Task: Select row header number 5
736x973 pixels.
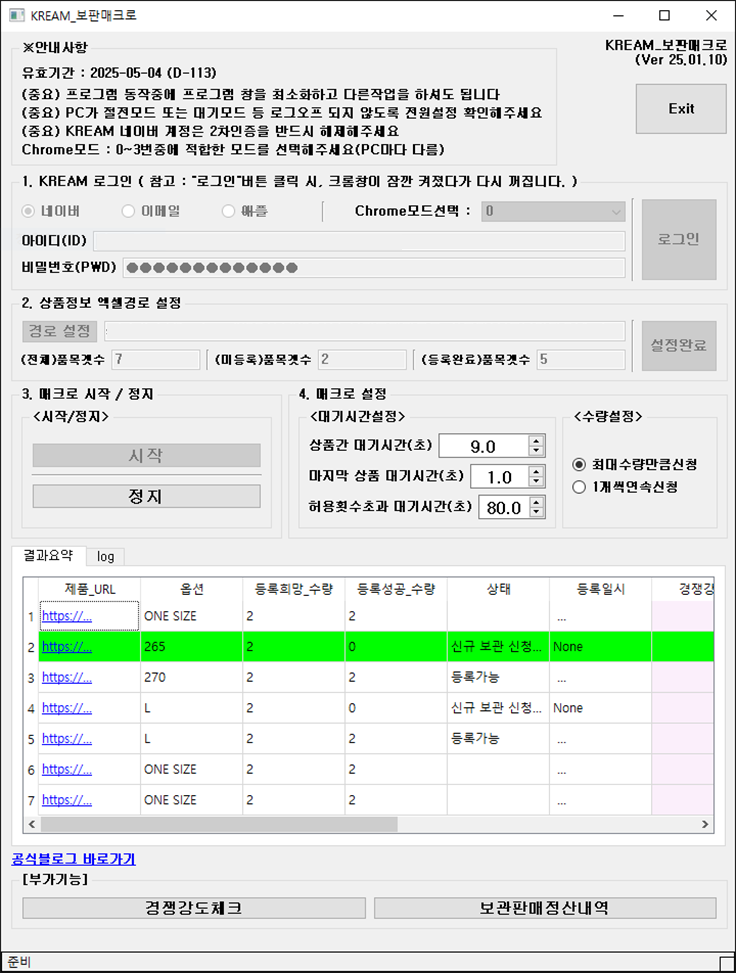Action: [x=31, y=739]
